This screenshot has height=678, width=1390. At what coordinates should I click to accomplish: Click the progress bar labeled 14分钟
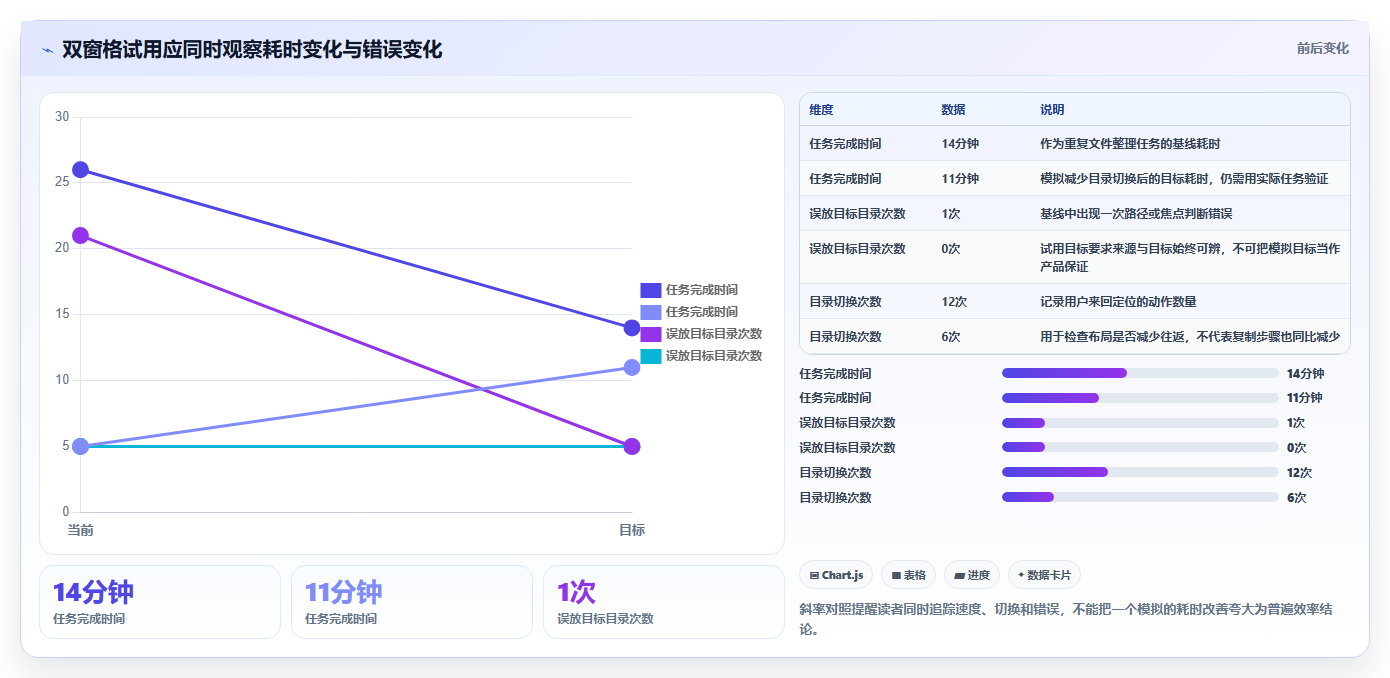(x=1140, y=374)
